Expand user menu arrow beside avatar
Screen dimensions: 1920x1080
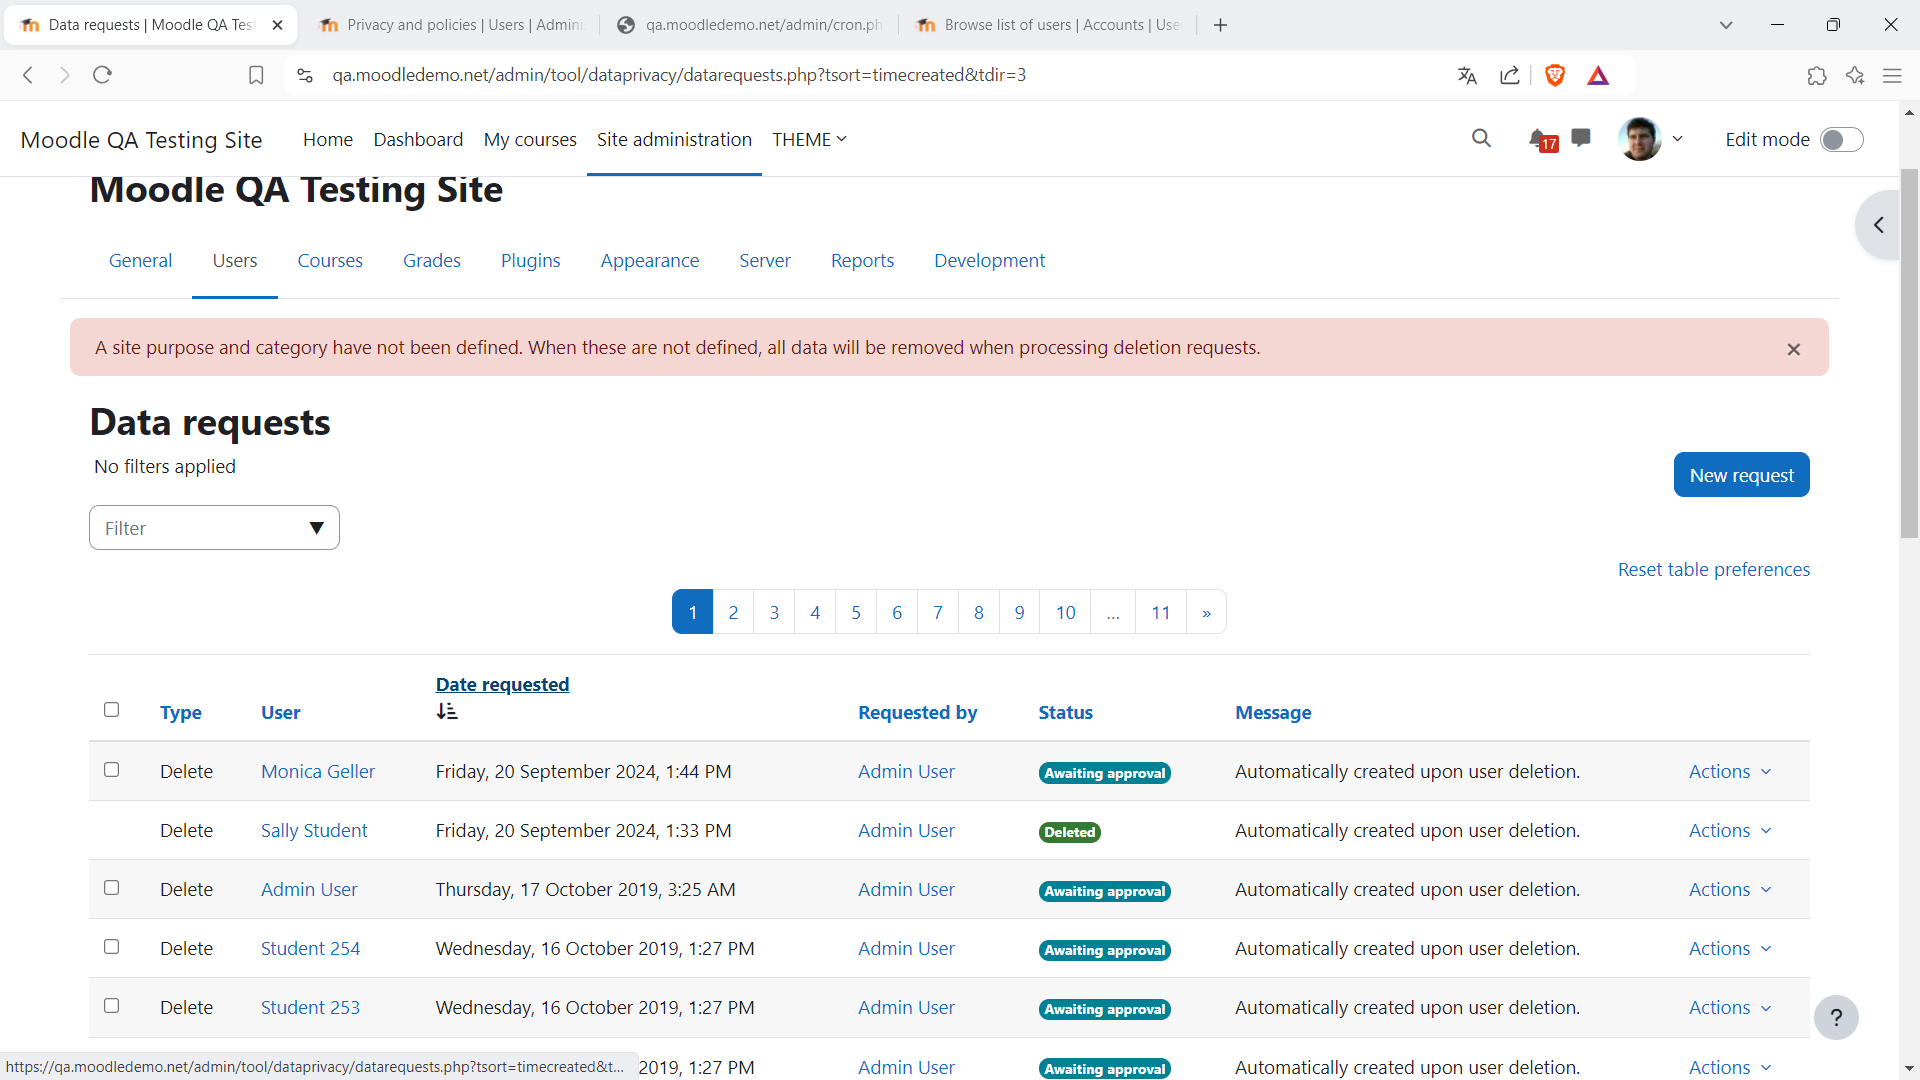(1677, 139)
